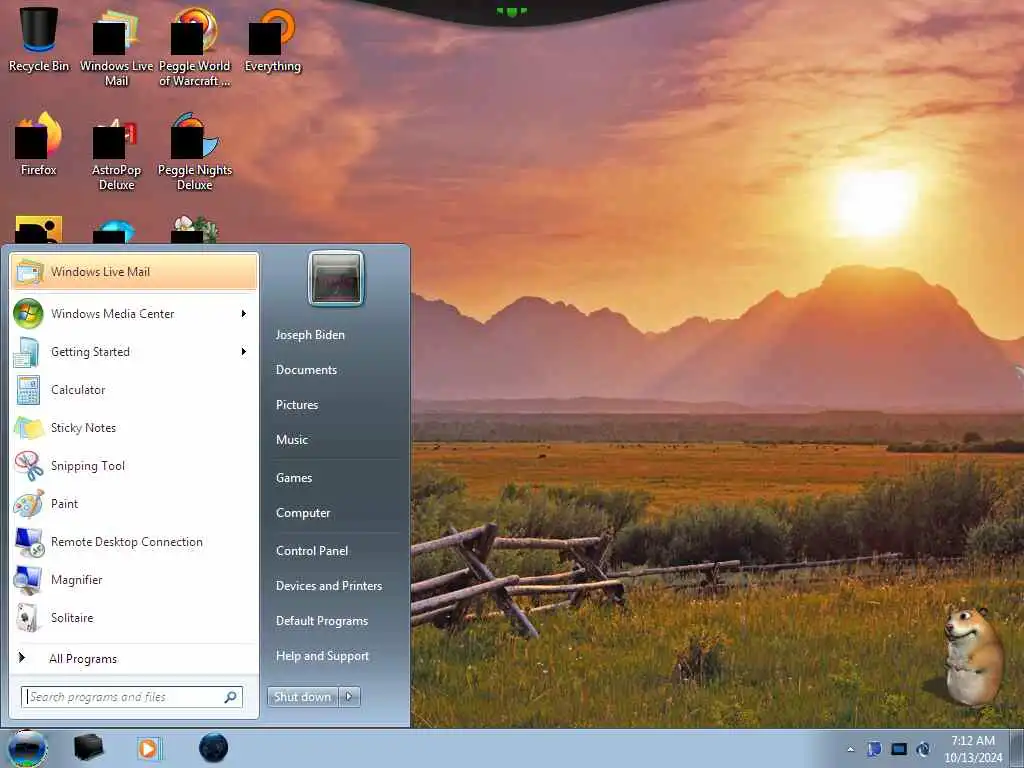Click the monitor network tray icon
Image resolution: width=1024 pixels, height=768 pixels.
pyautogui.click(x=899, y=749)
